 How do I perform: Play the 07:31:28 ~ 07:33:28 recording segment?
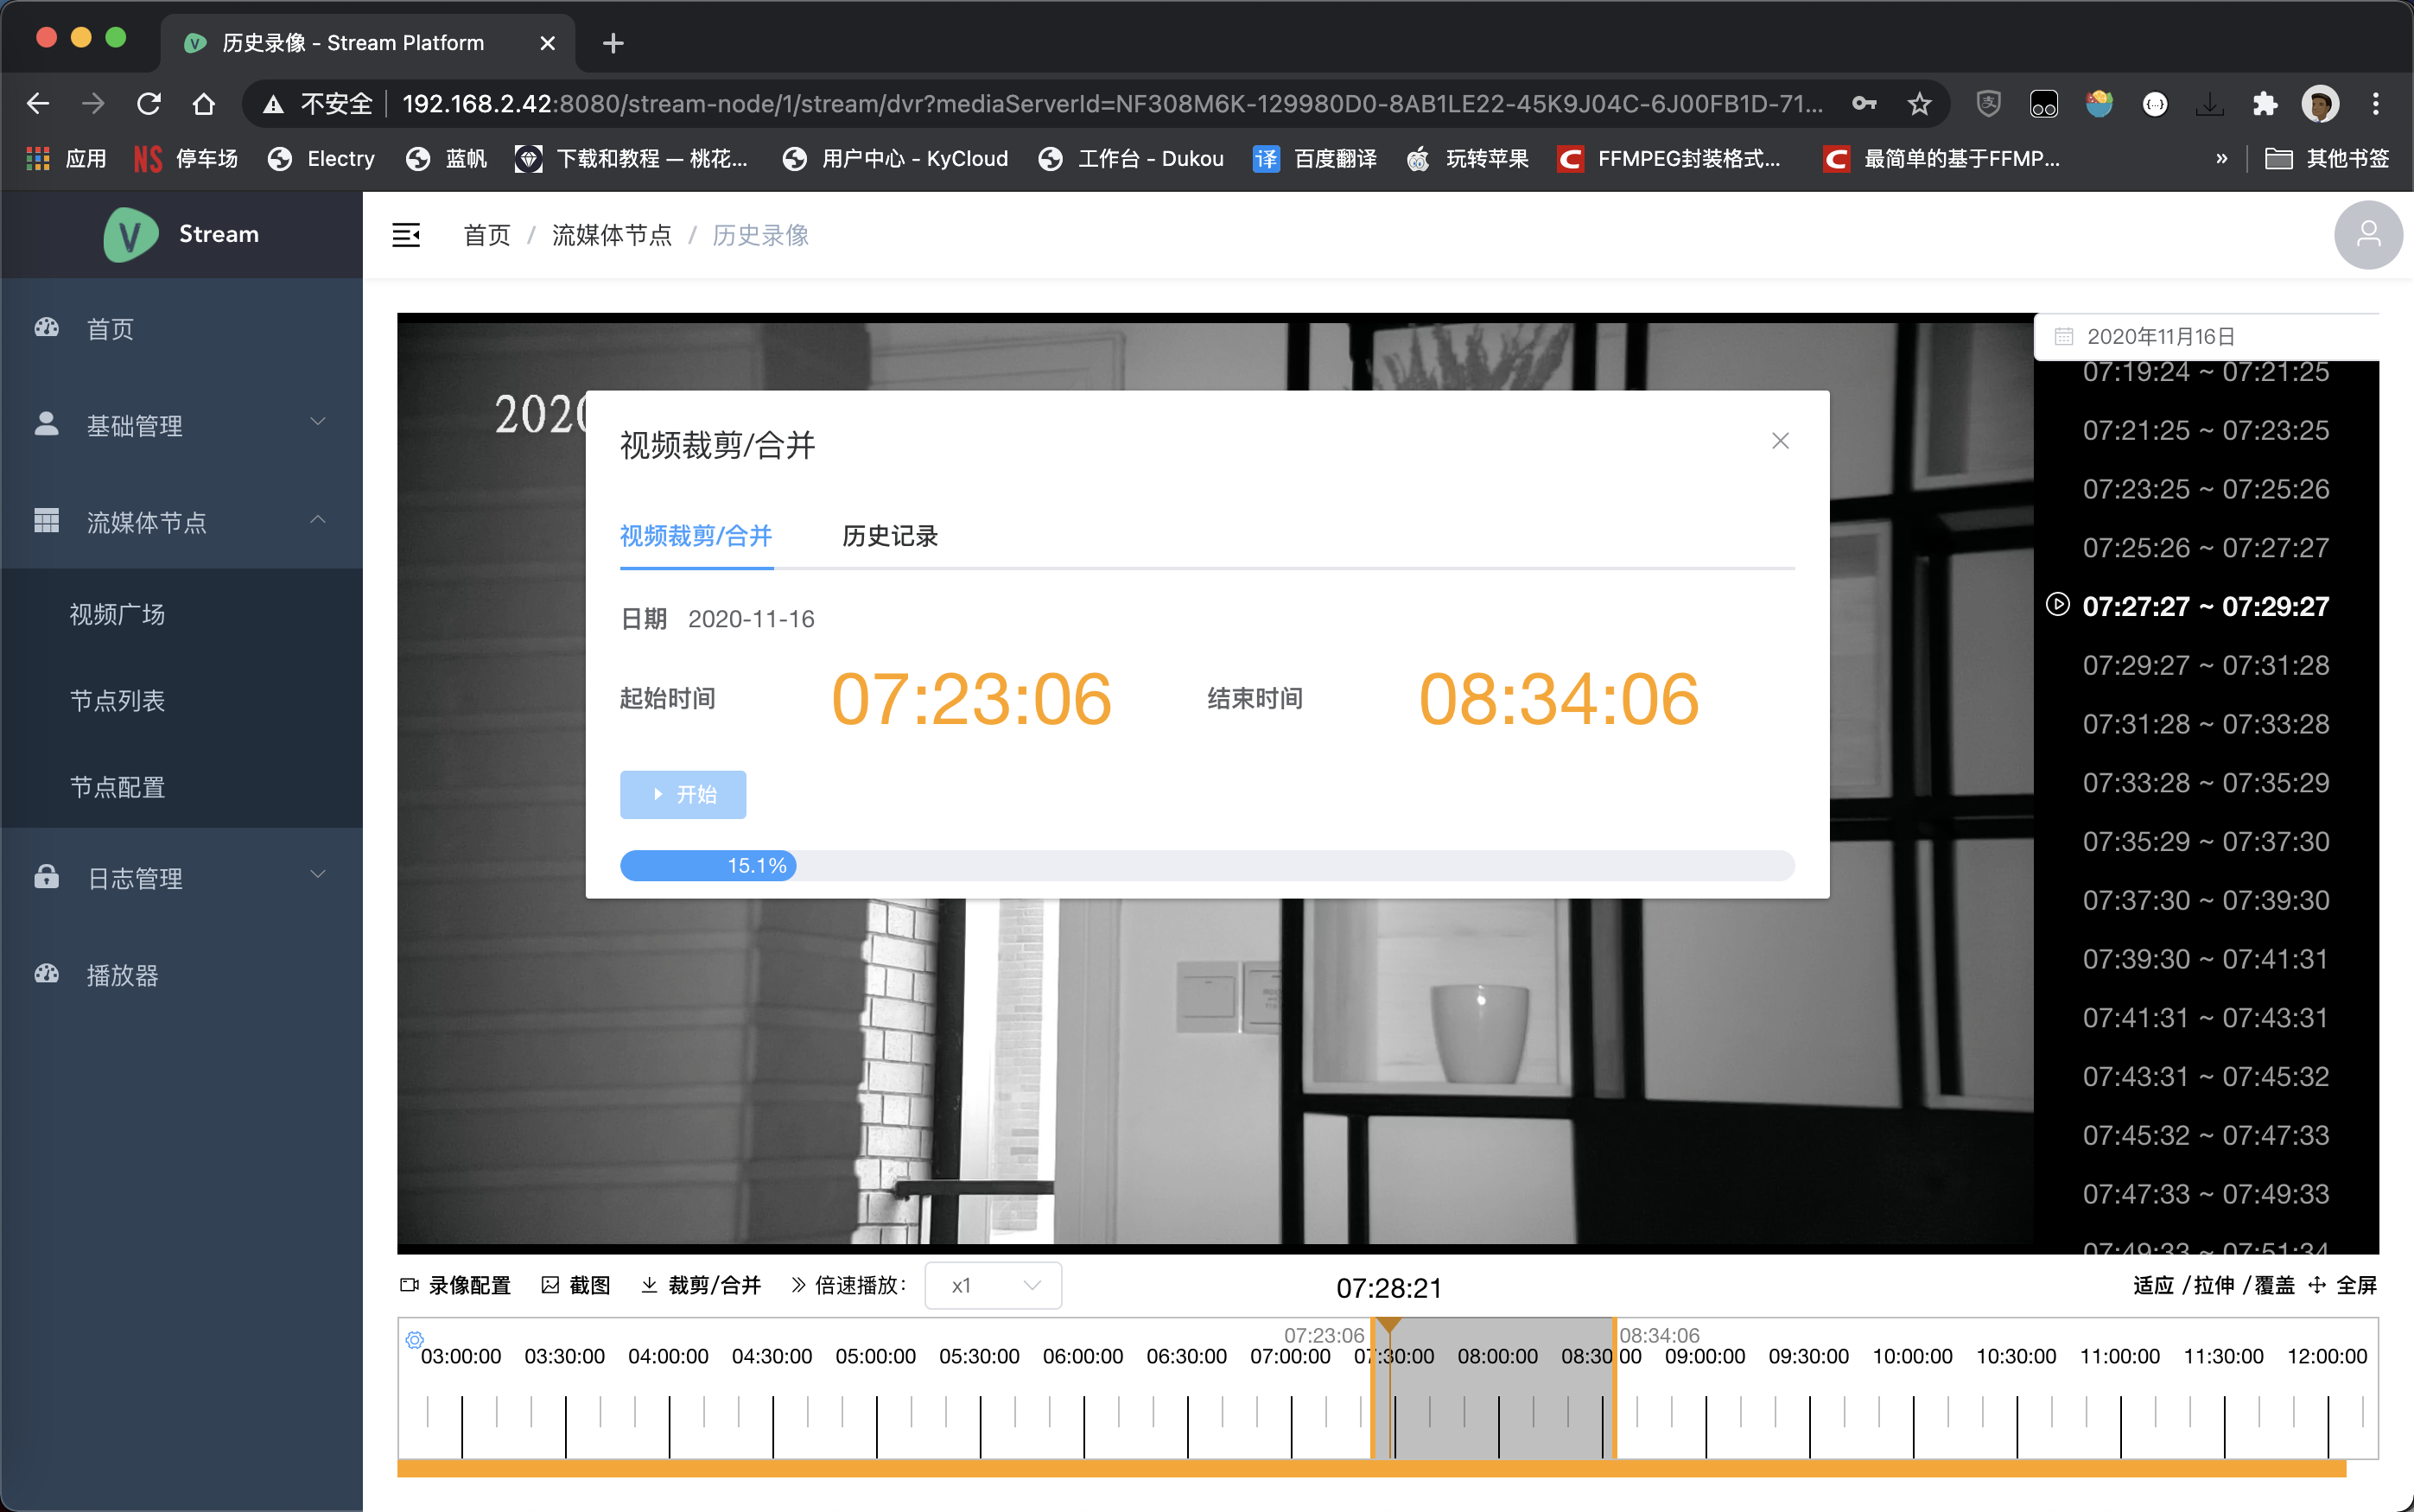[x=2205, y=724]
